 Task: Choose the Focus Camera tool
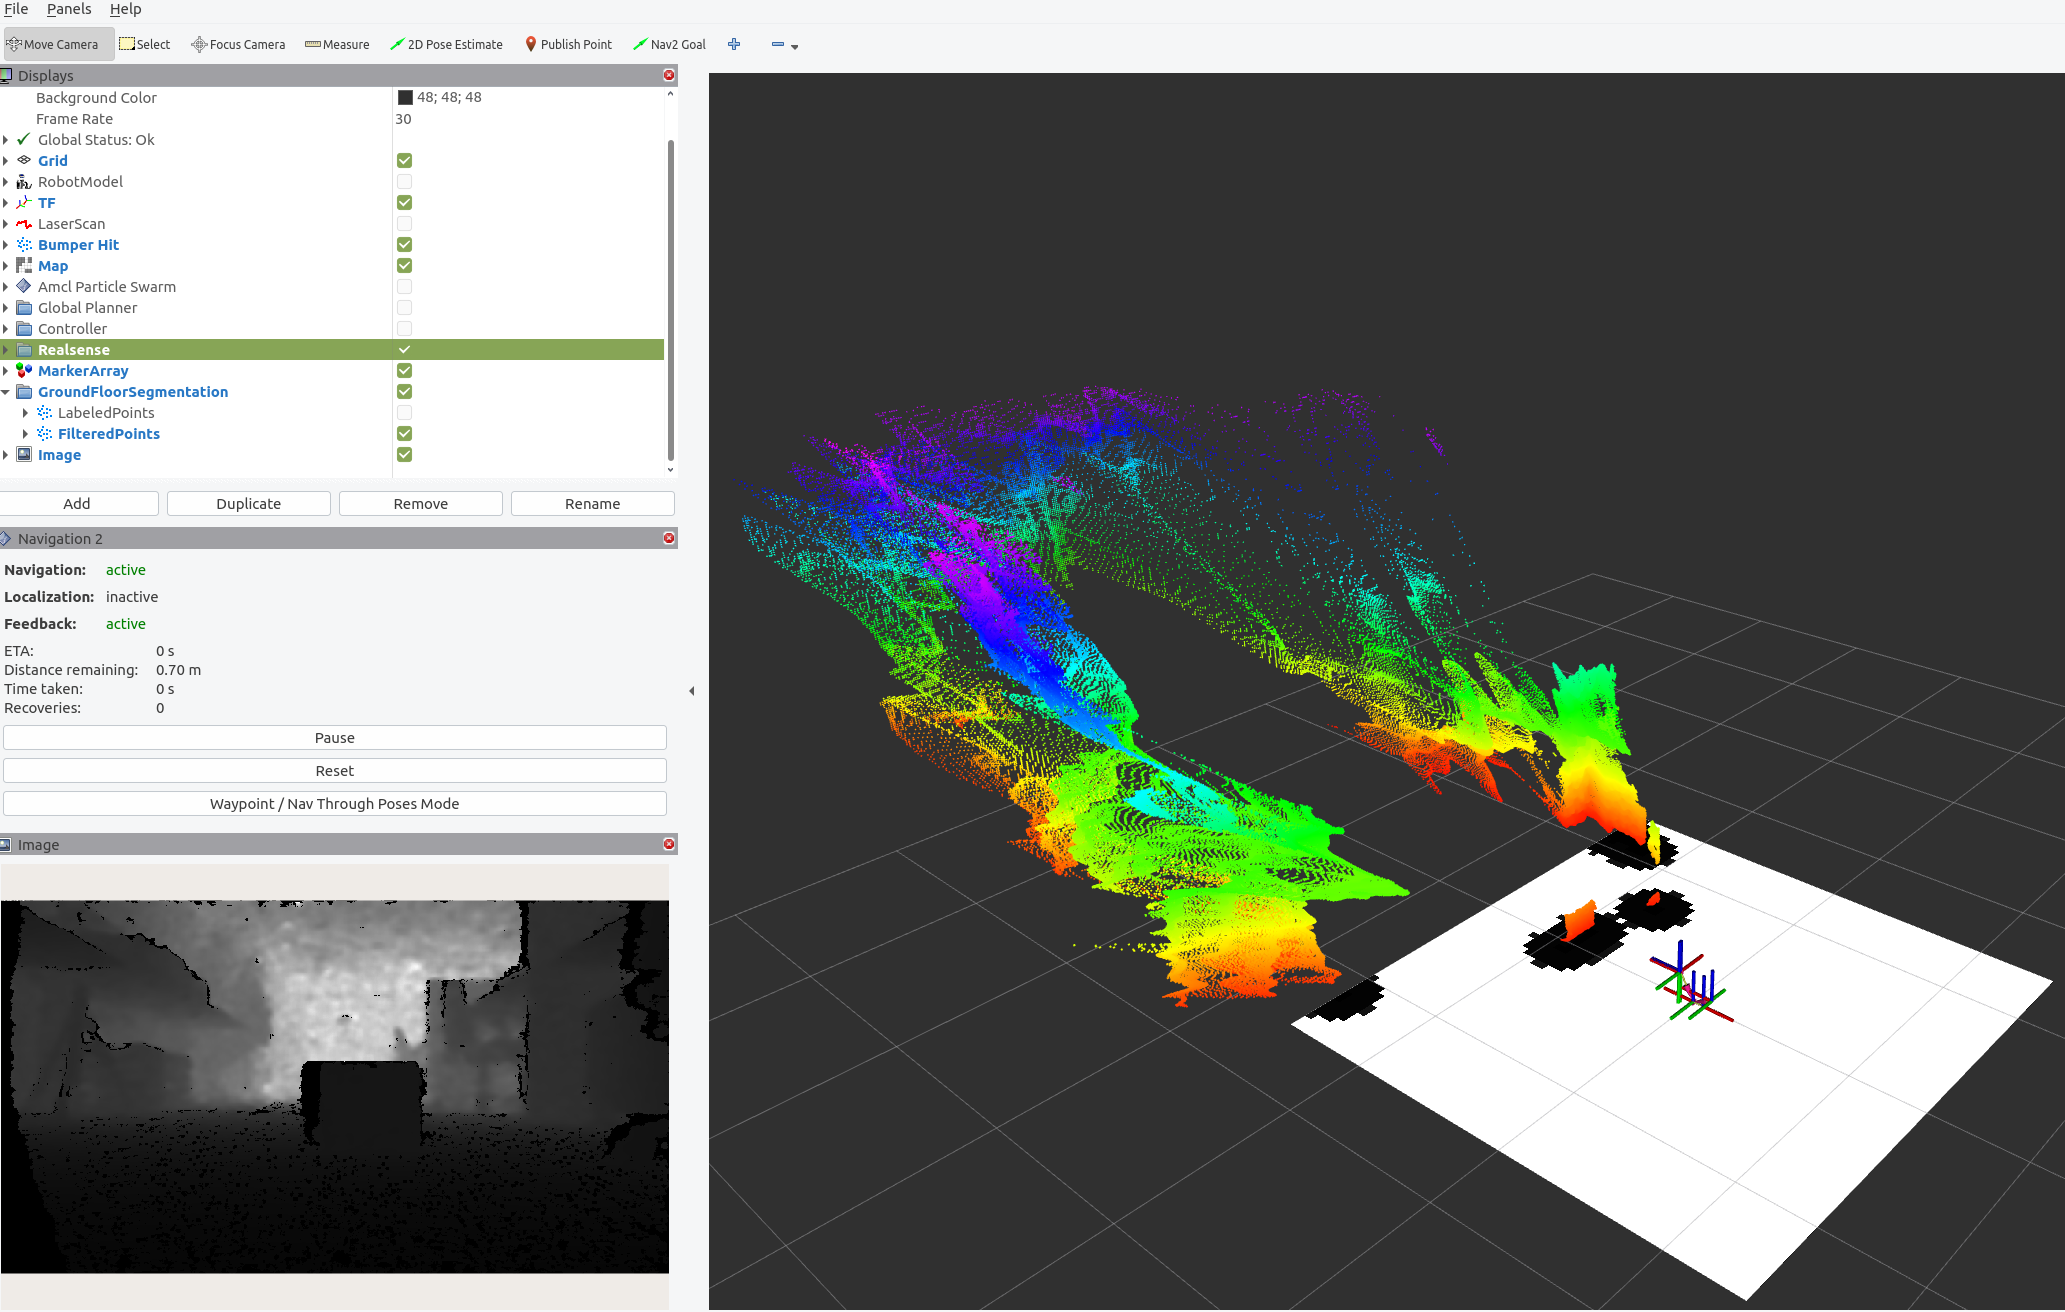tap(238, 44)
